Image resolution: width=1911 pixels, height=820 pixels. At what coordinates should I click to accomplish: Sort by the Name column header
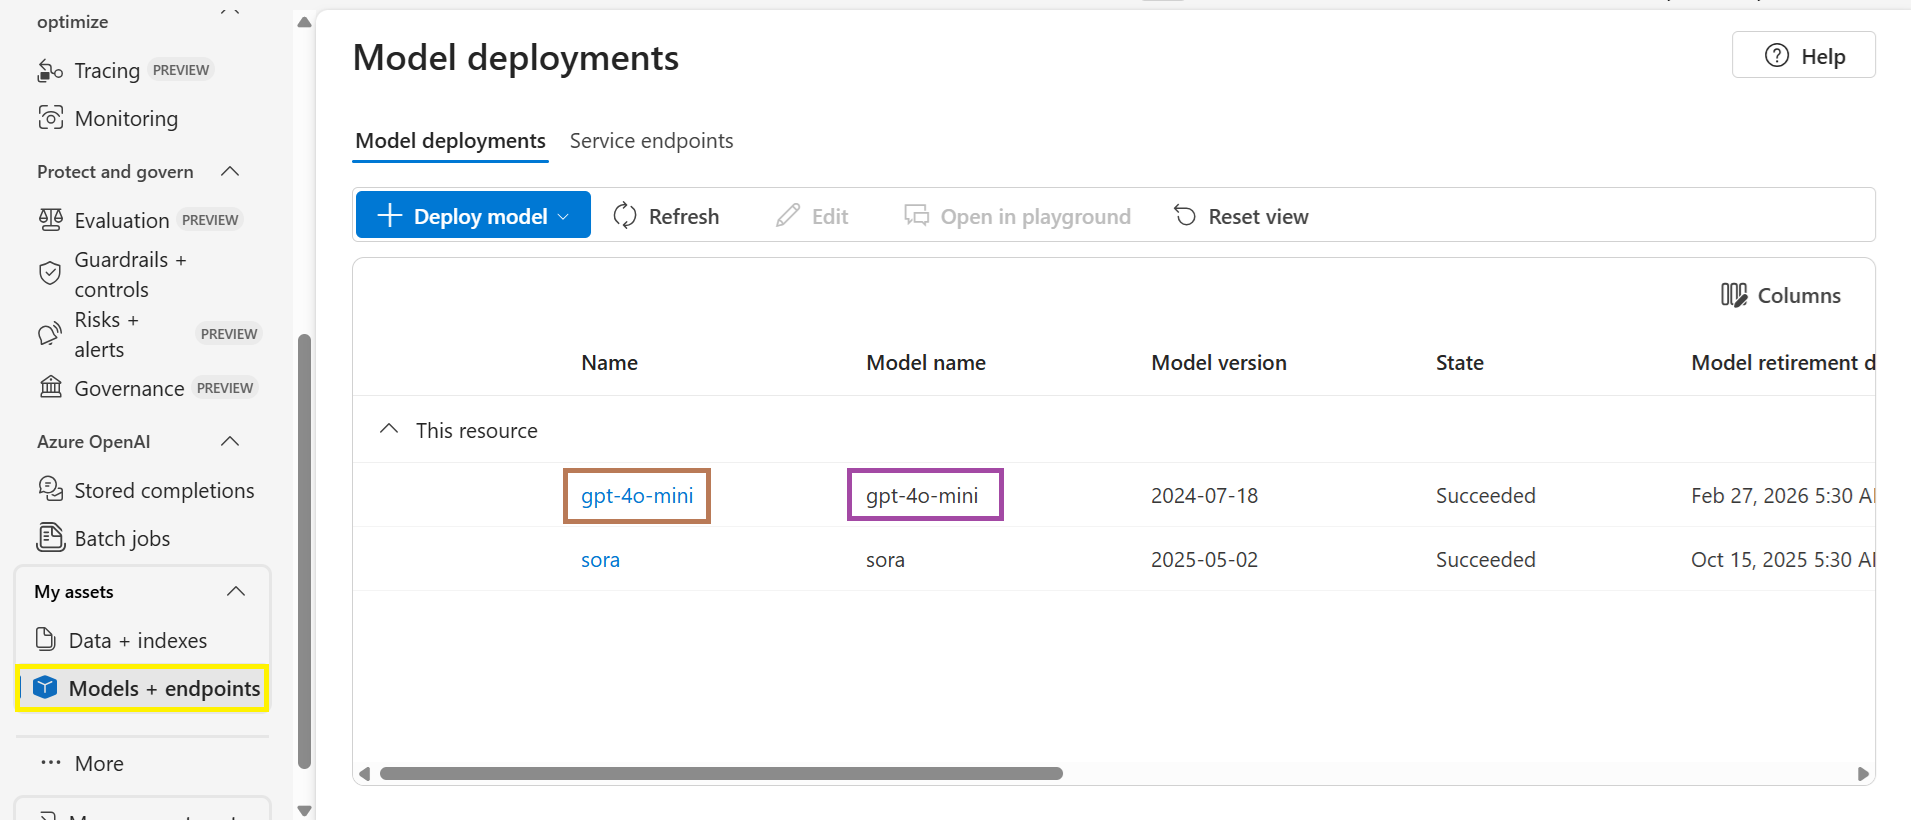(x=609, y=362)
